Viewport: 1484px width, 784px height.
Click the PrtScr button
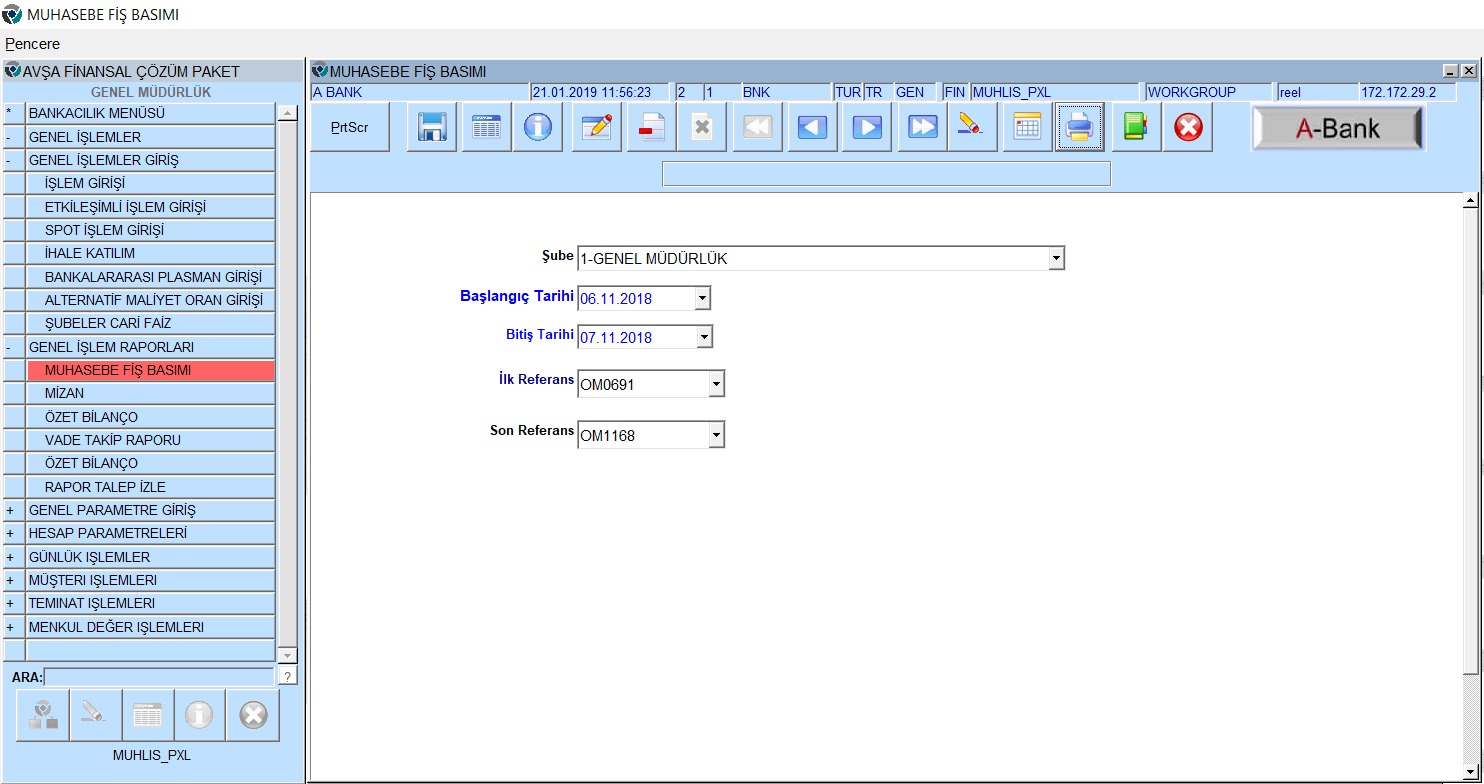350,128
